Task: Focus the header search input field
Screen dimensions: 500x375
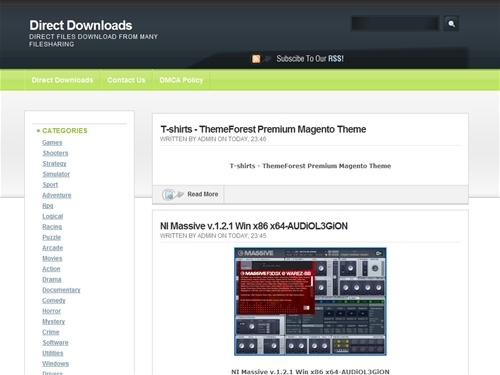Action: click(x=395, y=24)
